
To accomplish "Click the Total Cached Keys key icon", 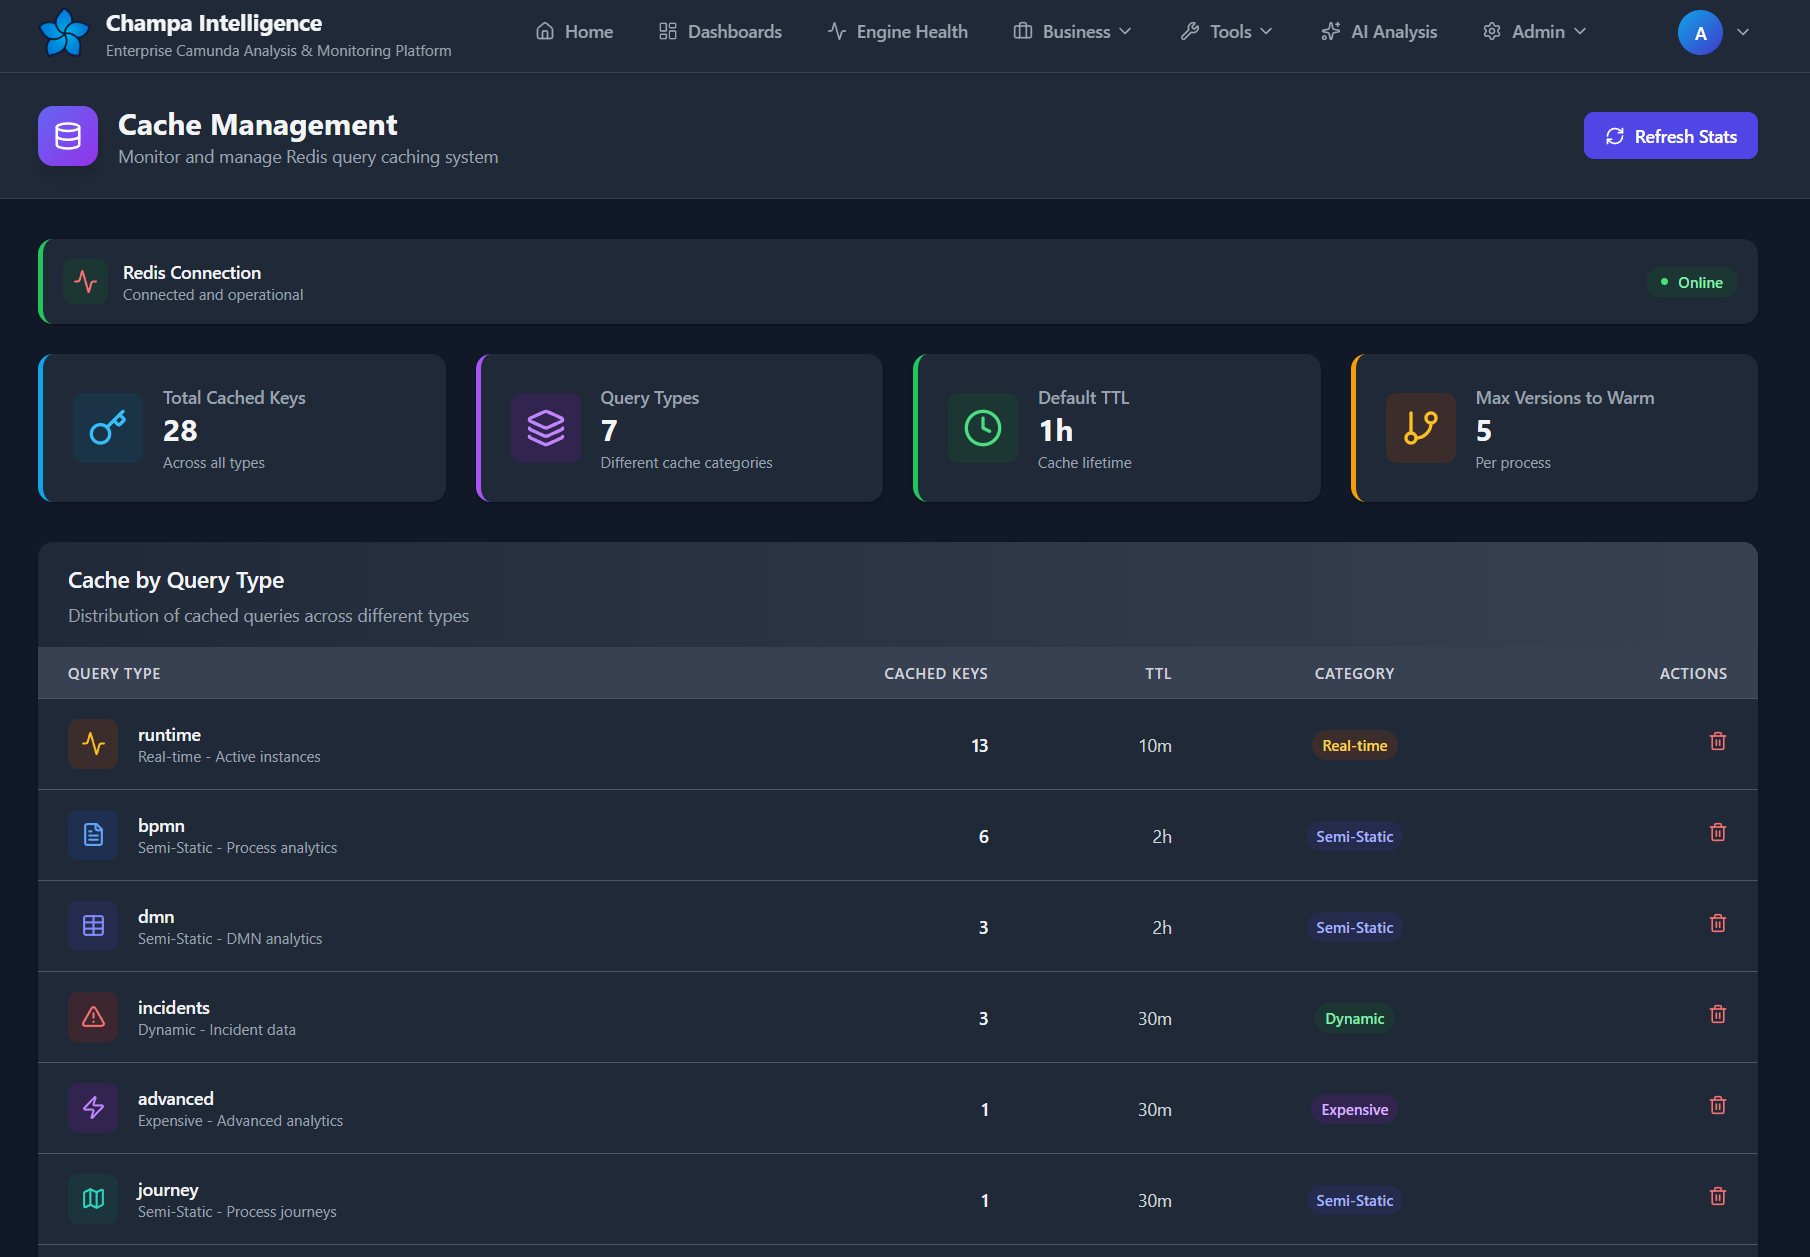I will (108, 428).
